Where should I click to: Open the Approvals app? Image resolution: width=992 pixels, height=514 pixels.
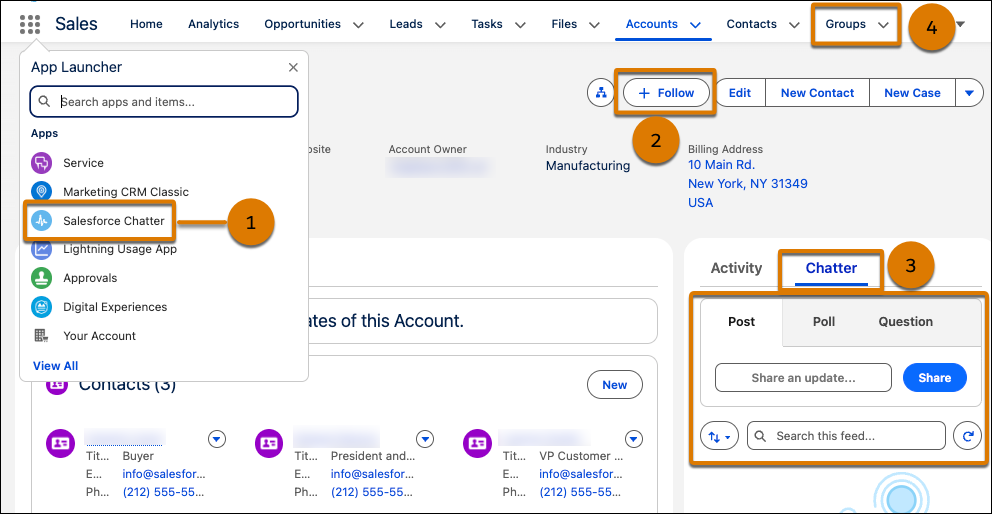pos(74,278)
